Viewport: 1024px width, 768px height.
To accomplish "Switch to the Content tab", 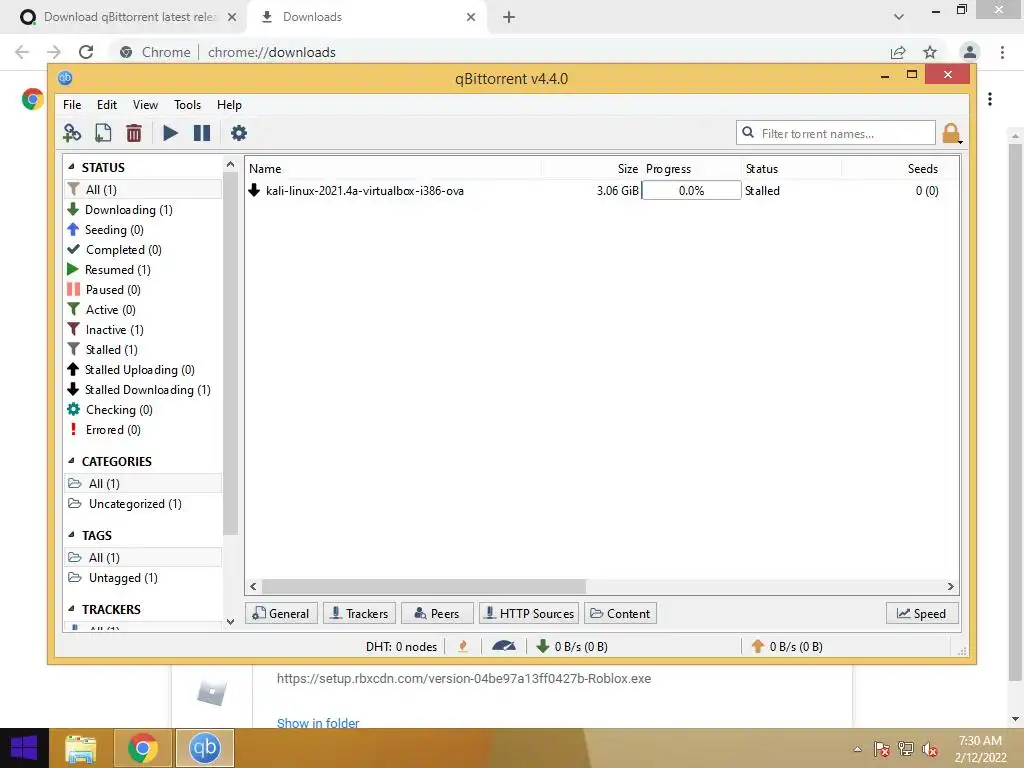I will (620, 613).
